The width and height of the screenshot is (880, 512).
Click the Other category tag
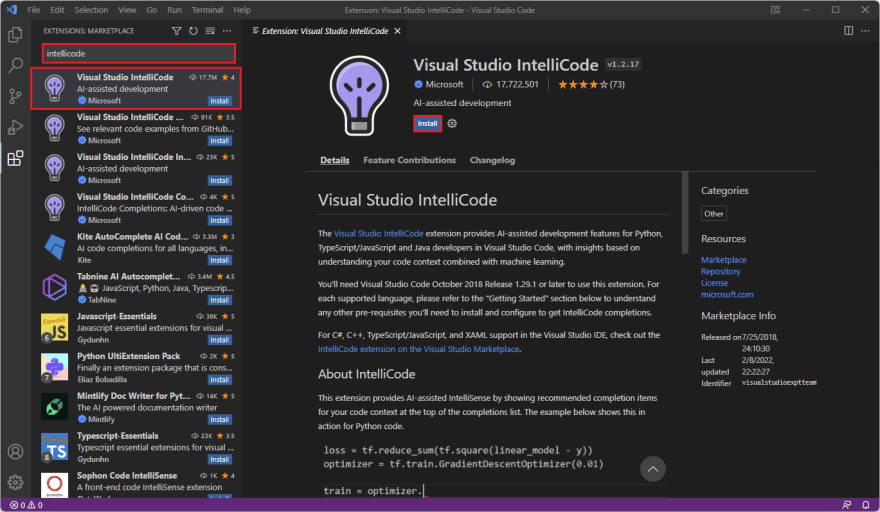pos(713,213)
